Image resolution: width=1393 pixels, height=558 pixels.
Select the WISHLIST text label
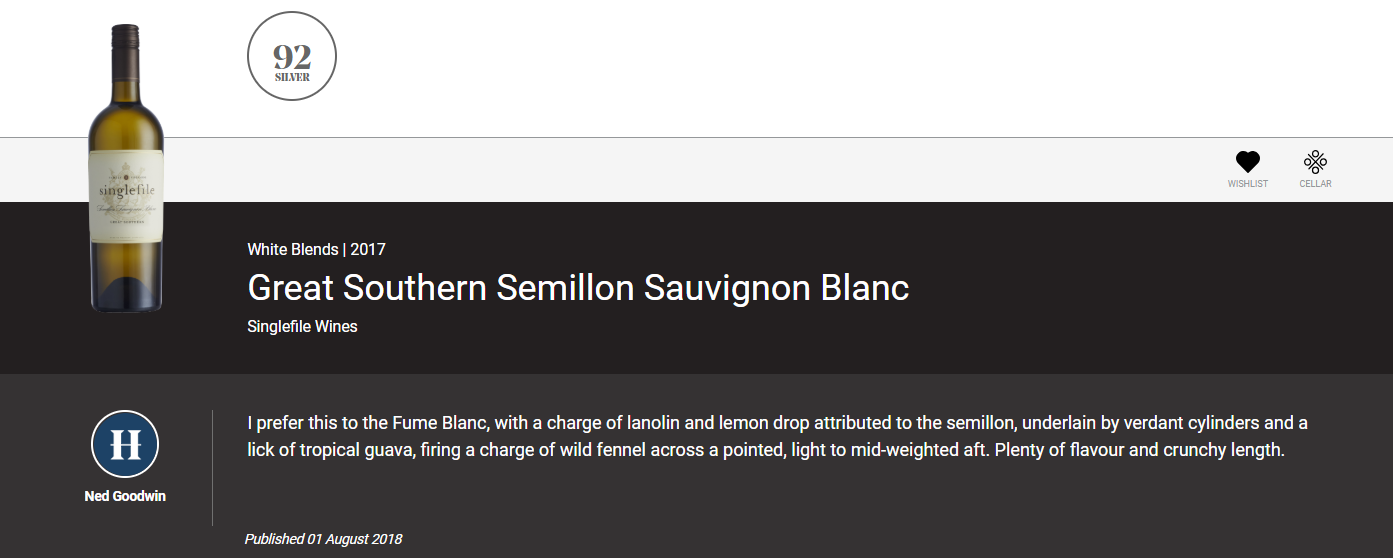[1248, 184]
